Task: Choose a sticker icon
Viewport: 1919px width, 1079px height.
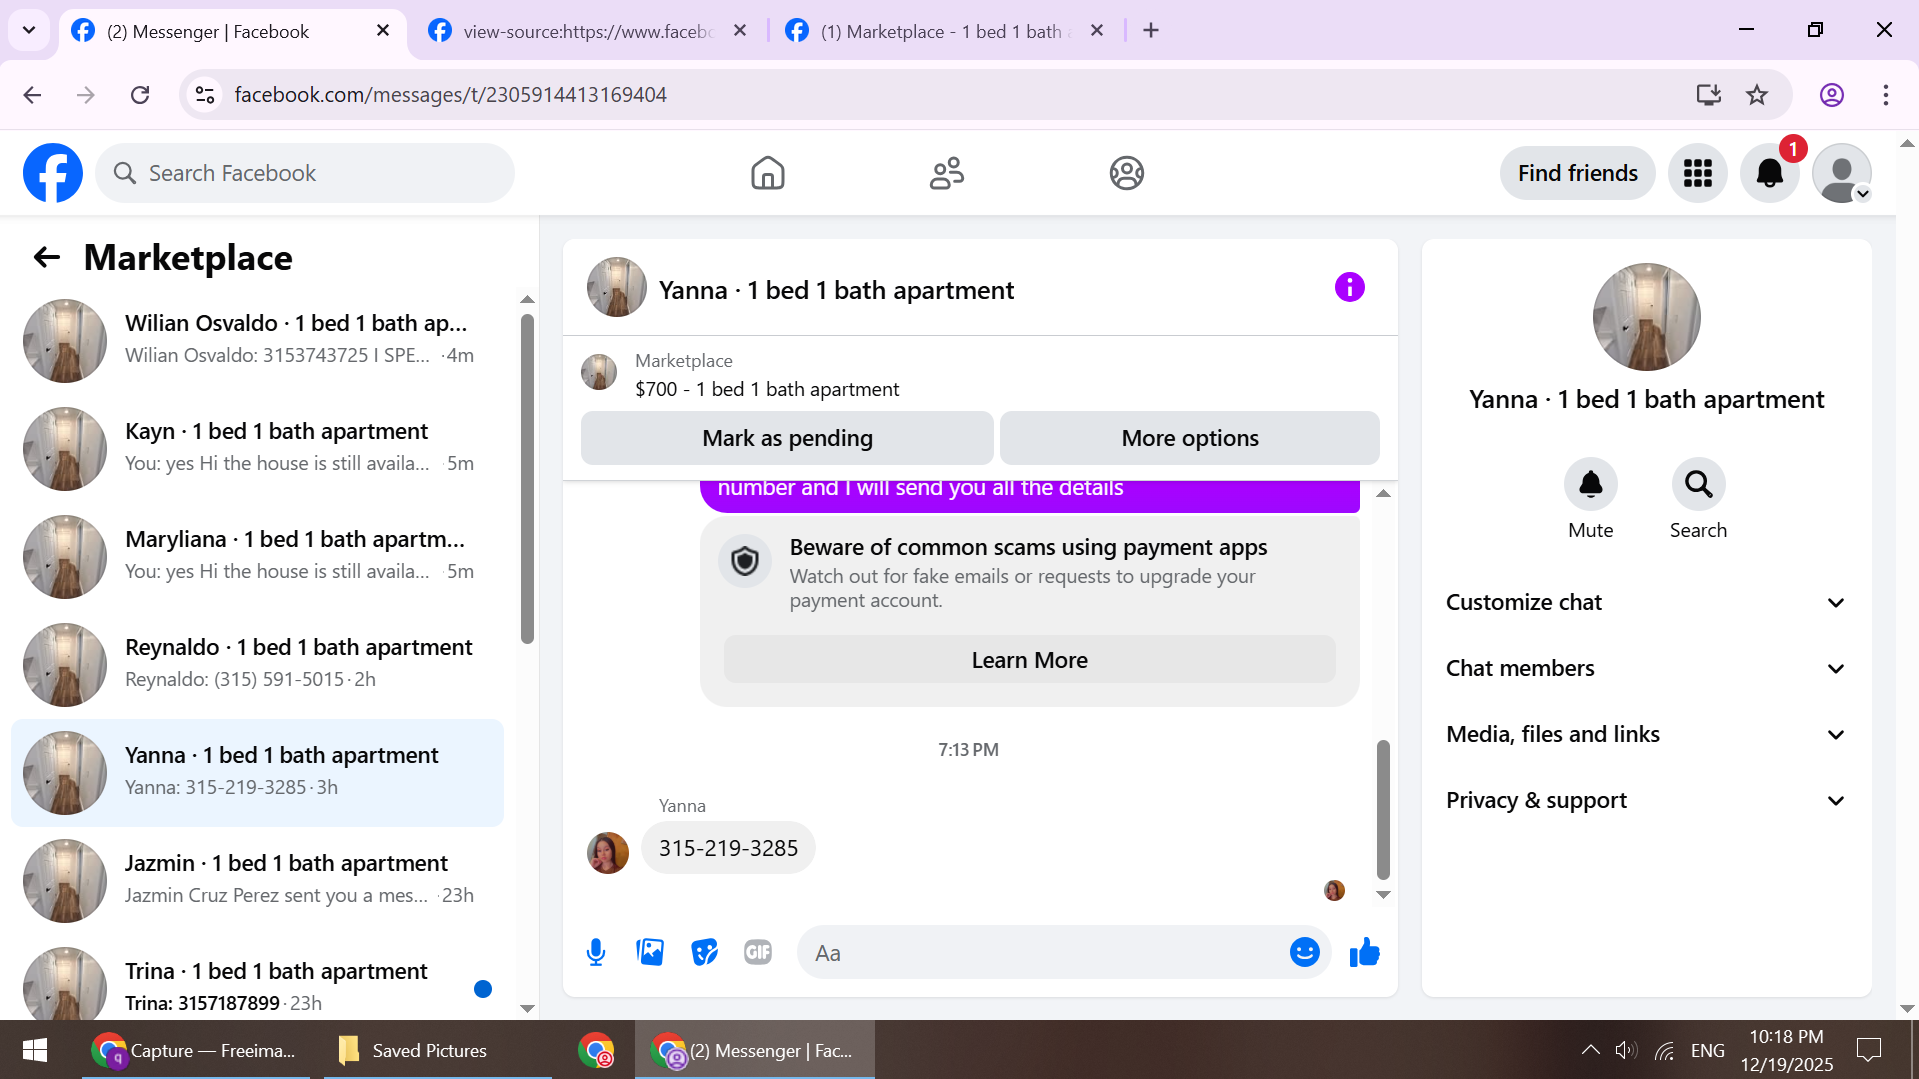Action: 704,953
